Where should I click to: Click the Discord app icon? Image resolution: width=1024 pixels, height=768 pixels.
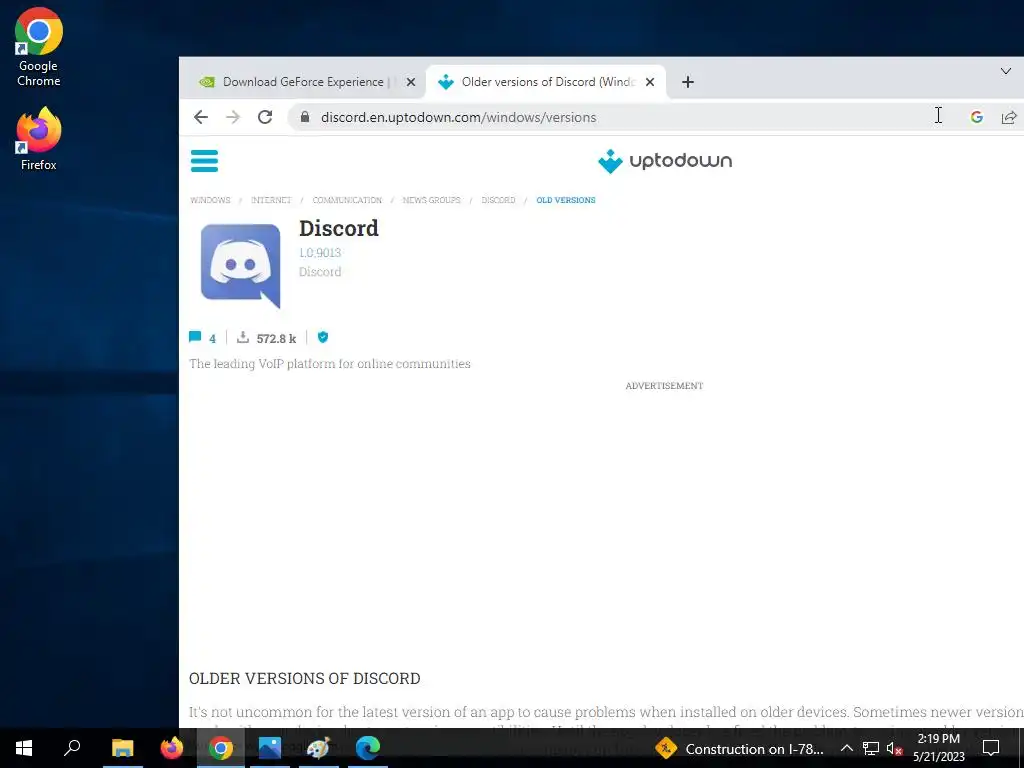[240, 266]
